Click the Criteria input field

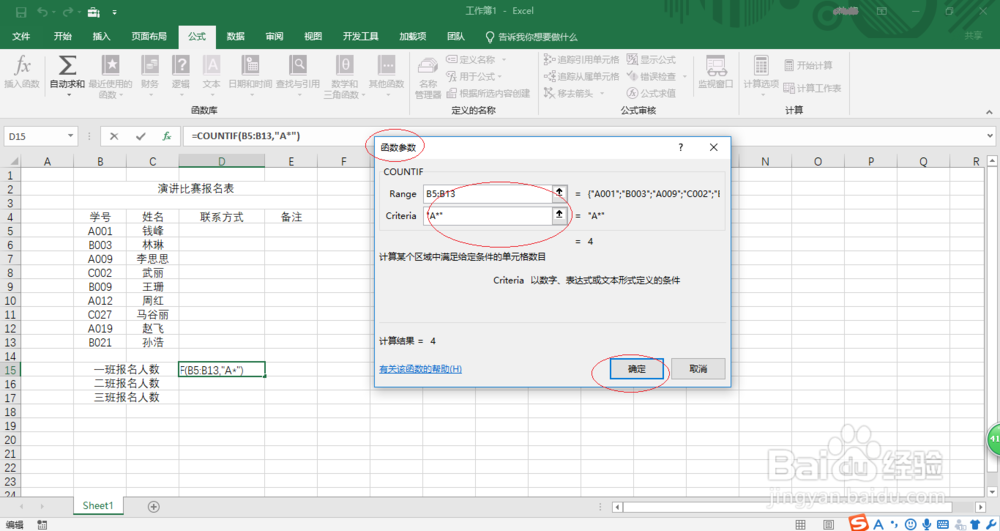point(488,215)
